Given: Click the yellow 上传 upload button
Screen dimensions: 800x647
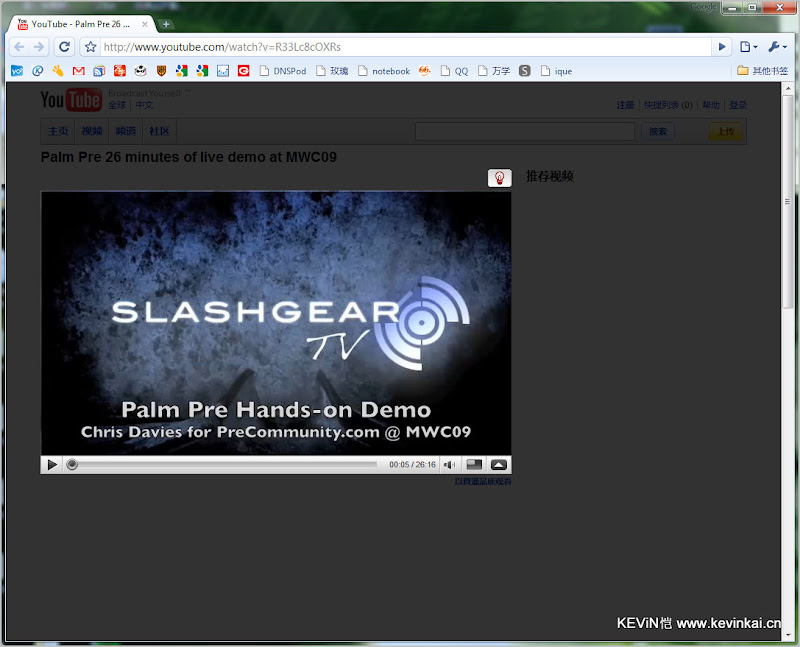Looking at the screenshot, I should click(726, 132).
